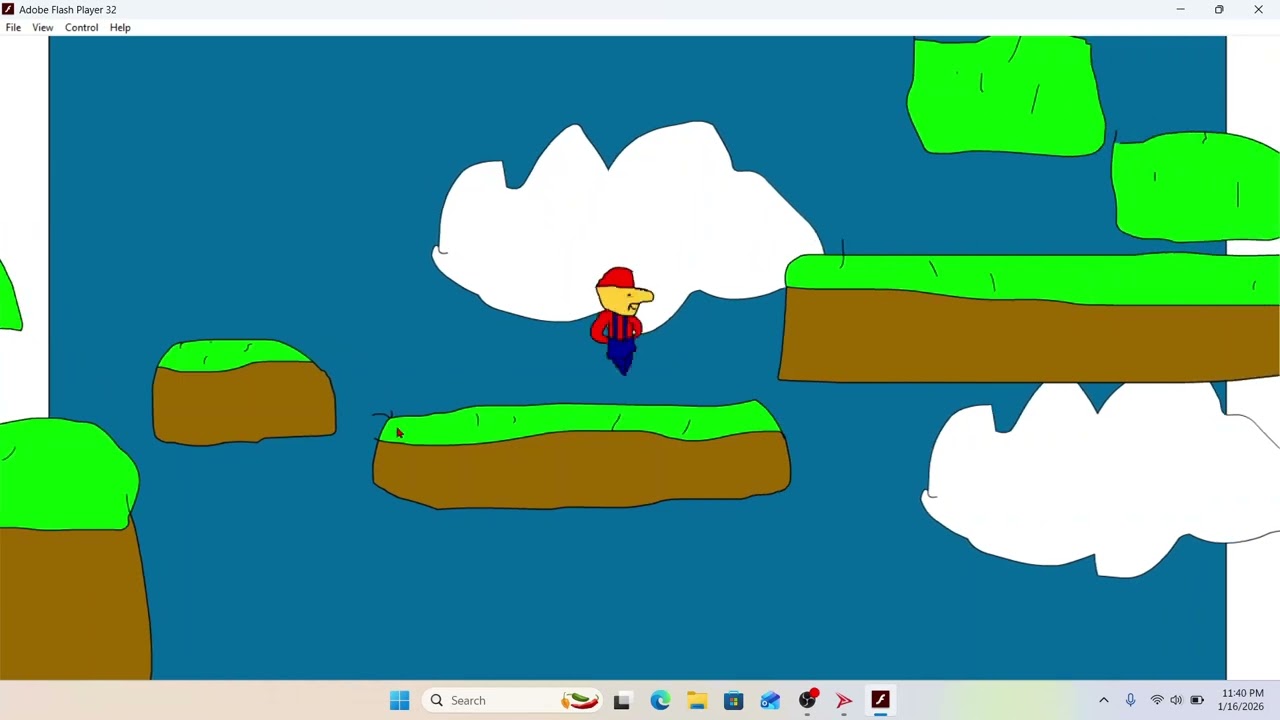Show hidden system tray icons
1280x720 pixels.
[1104, 700]
